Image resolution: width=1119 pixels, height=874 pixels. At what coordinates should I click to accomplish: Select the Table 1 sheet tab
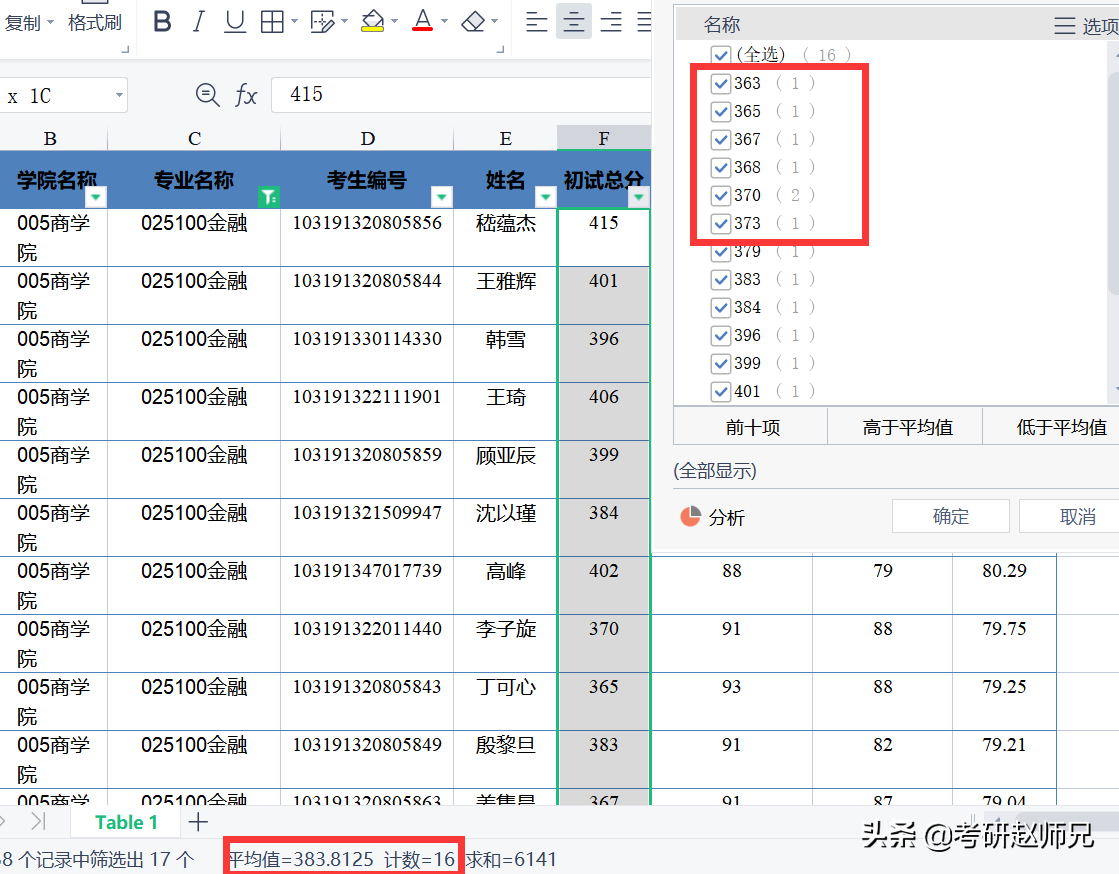point(125,822)
